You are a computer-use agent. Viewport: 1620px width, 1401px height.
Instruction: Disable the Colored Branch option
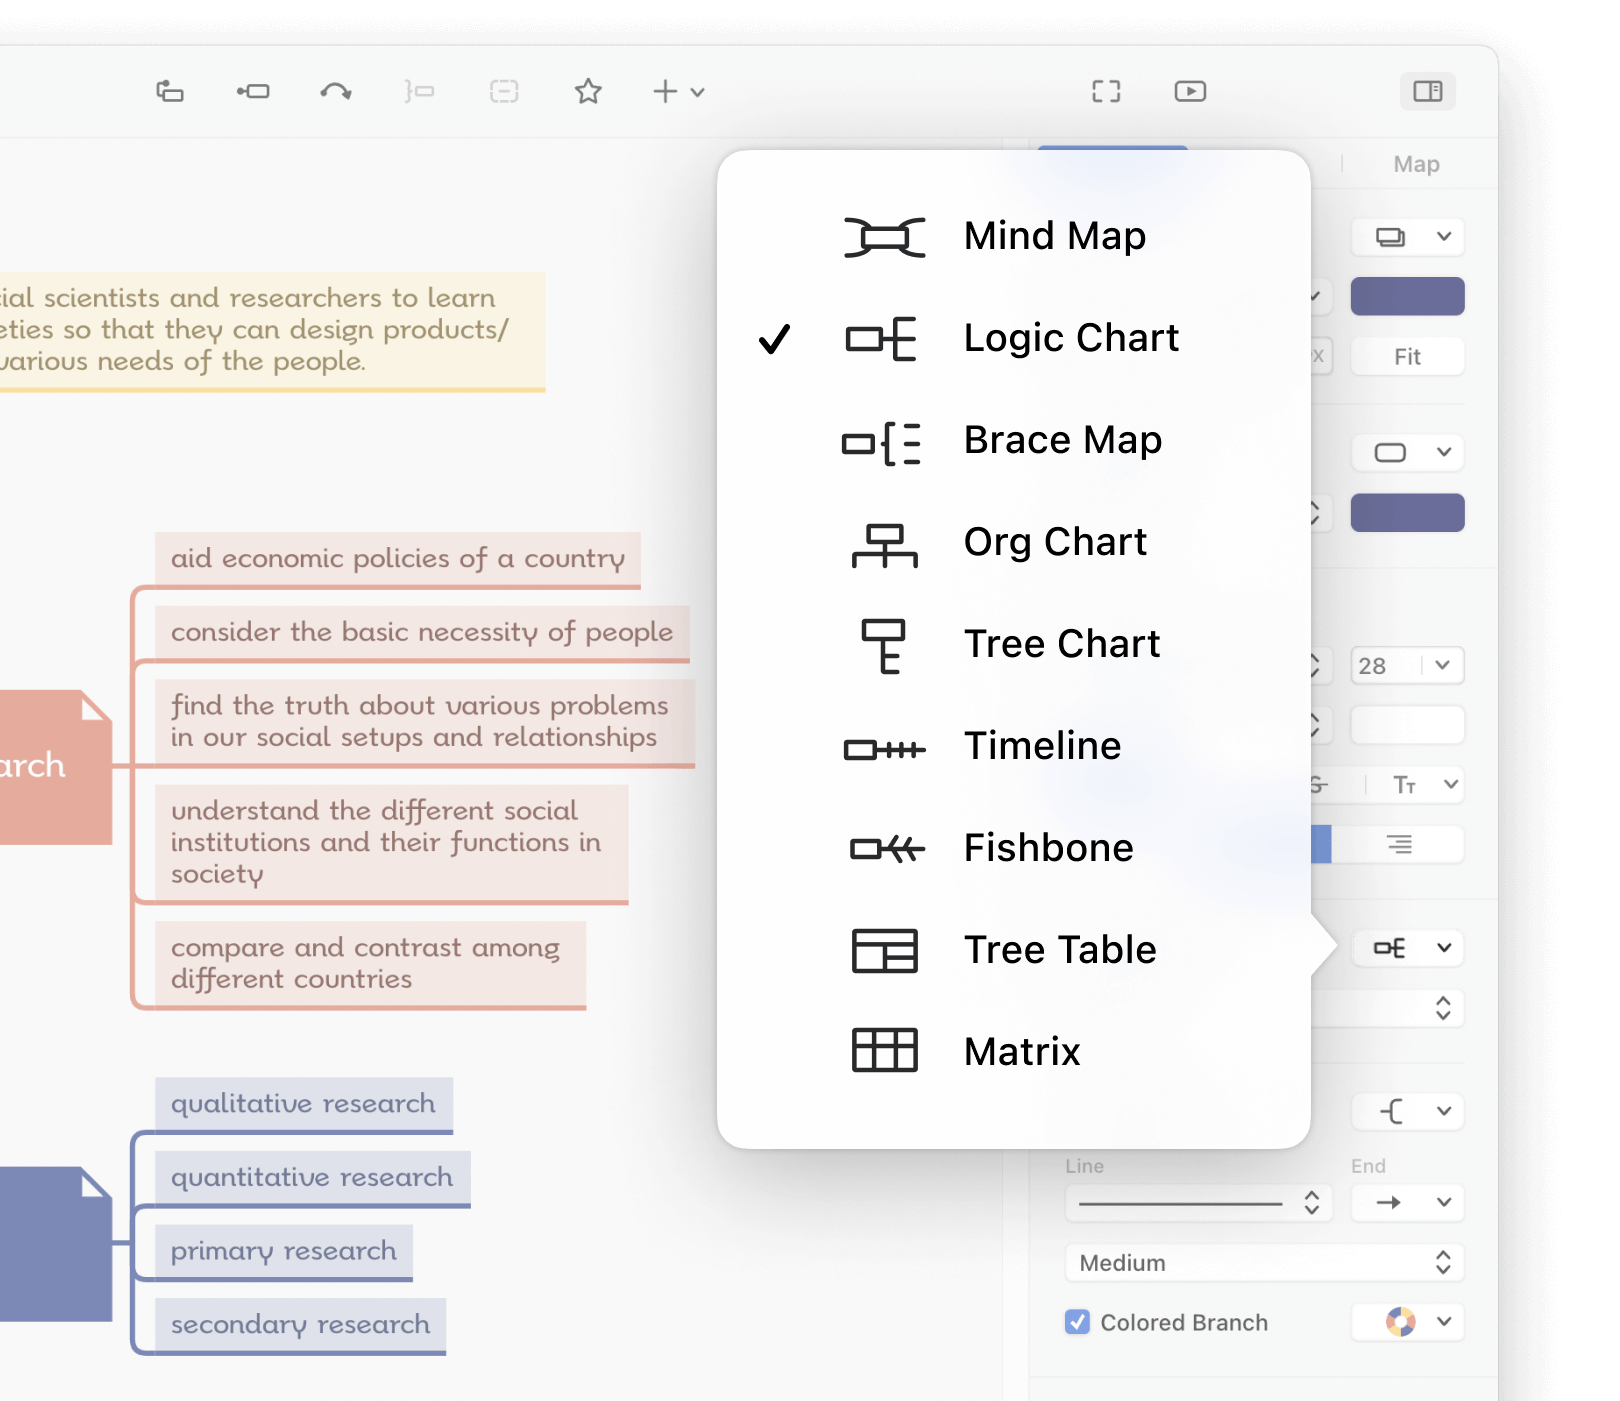pyautogui.click(x=1077, y=1322)
